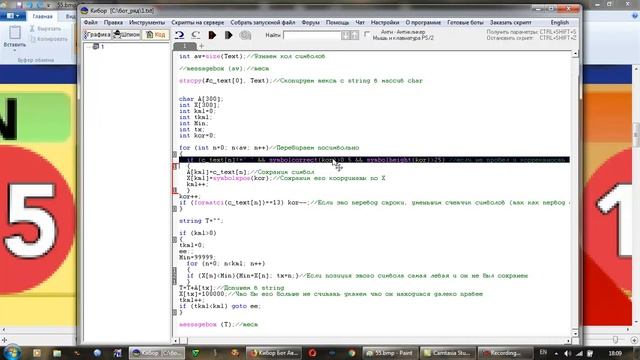640x360 pixels.
Task: Click the volume icon in system tray
Action: pyautogui.click(x=567, y=353)
